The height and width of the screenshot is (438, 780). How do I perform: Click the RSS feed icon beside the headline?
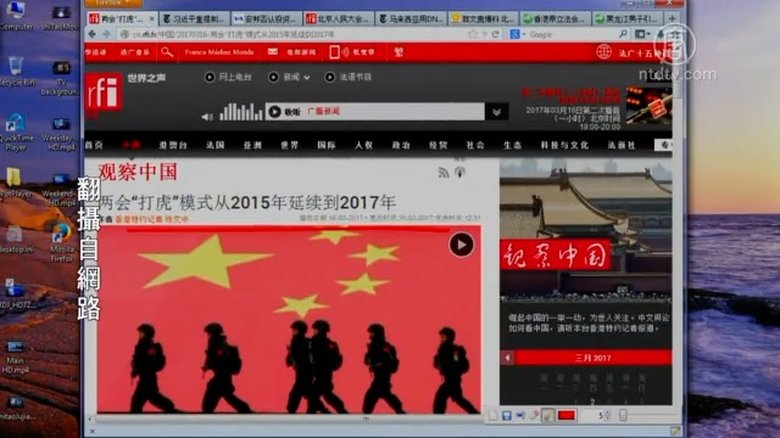point(444,173)
